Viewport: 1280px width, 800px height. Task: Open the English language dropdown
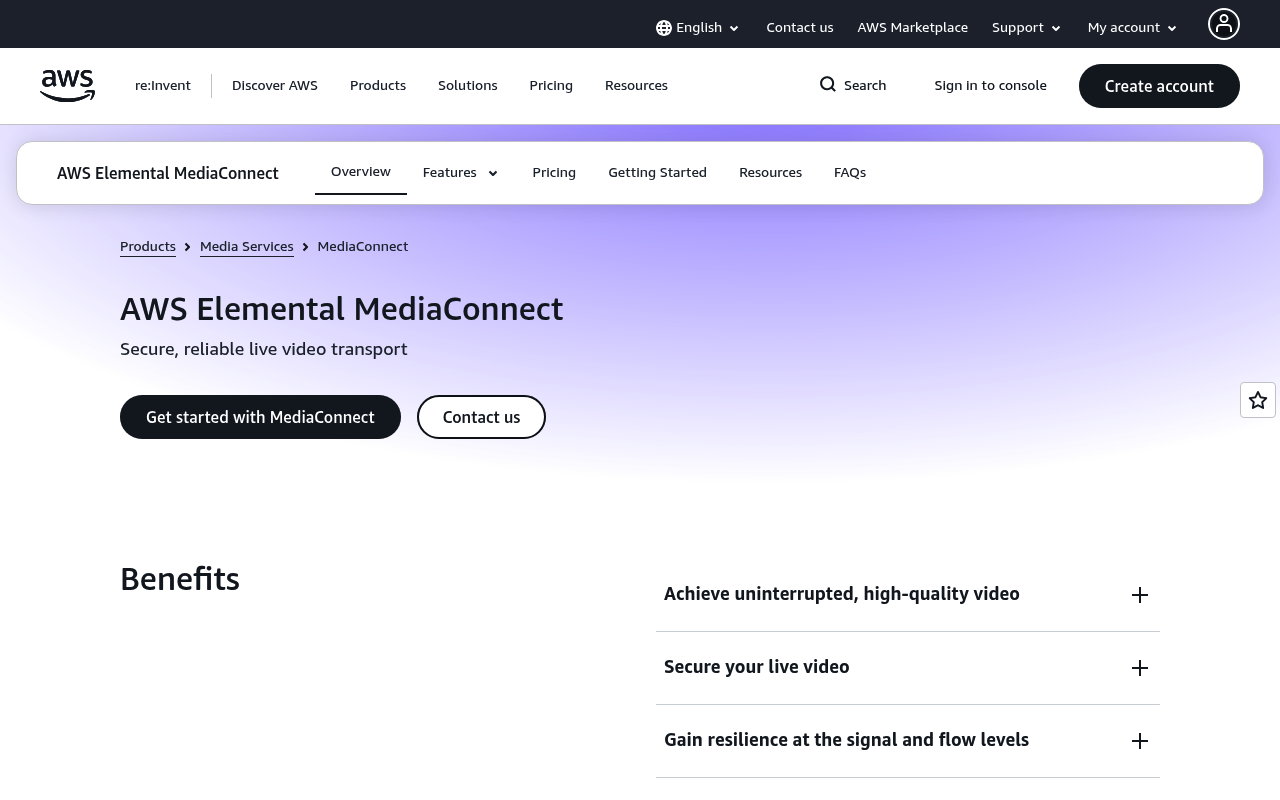[698, 28]
